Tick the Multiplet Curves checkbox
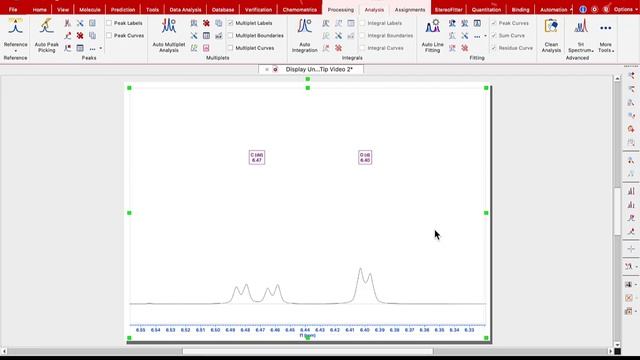The image size is (640, 360). [231, 48]
